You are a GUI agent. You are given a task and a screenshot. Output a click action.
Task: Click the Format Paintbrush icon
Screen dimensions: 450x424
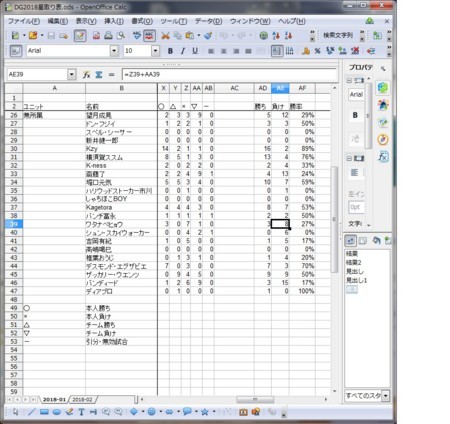[x=208, y=35]
